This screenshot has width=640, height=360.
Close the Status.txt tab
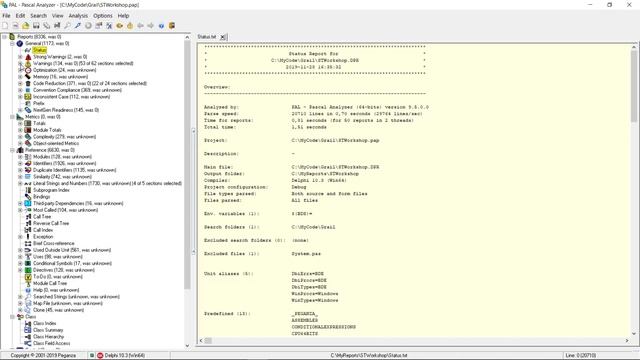tap(222, 37)
